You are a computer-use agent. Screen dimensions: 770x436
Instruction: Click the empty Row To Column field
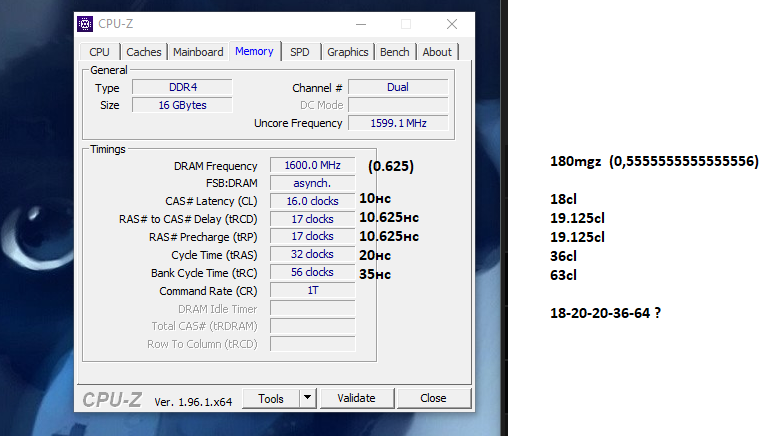tap(312, 344)
